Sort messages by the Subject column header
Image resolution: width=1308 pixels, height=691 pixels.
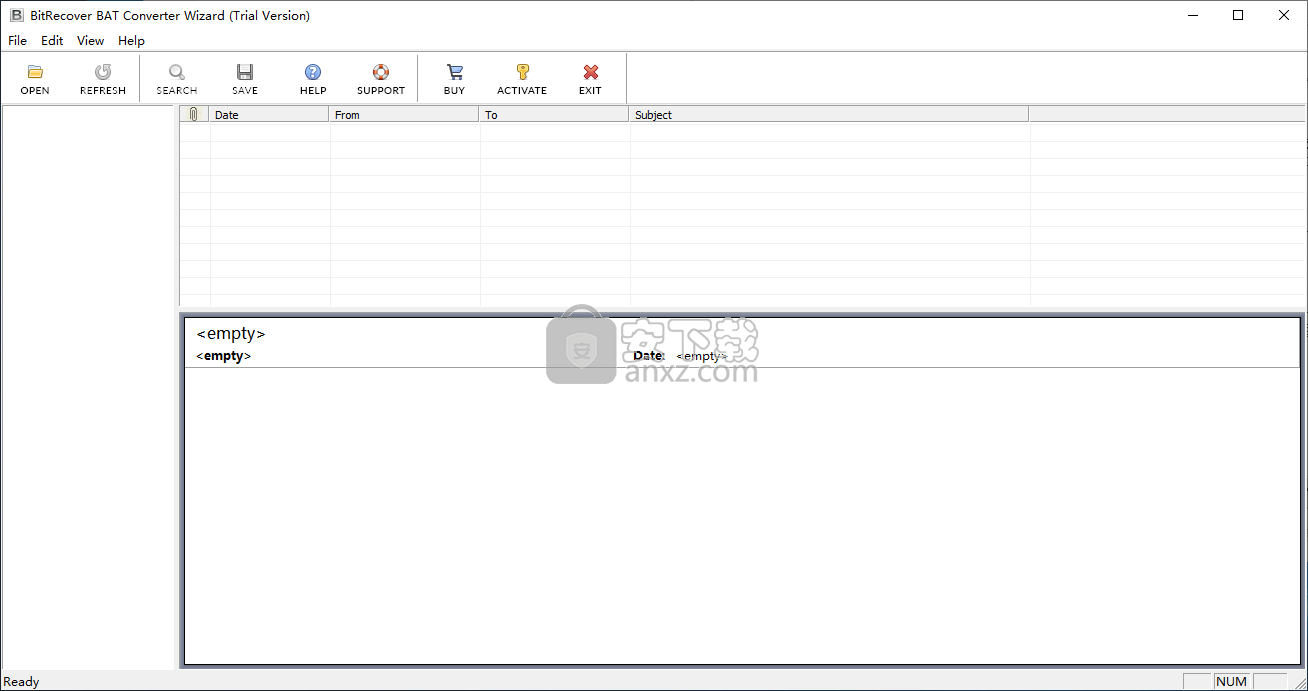pos(829,115)
